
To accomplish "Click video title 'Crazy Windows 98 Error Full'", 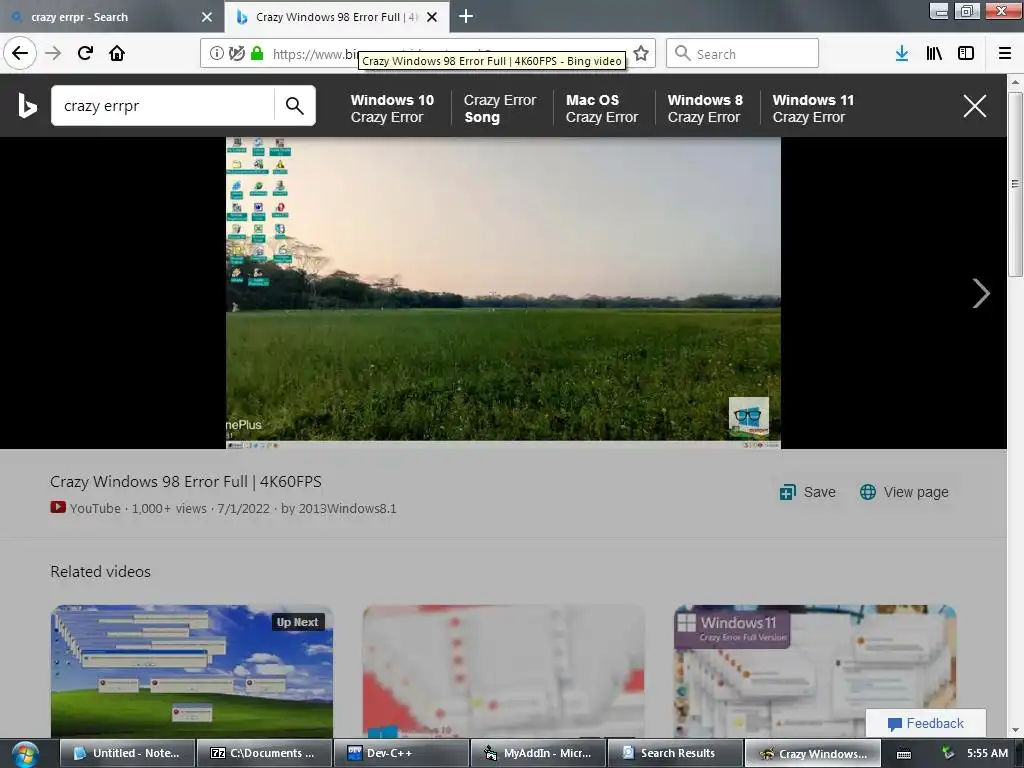I will point(186,481).
